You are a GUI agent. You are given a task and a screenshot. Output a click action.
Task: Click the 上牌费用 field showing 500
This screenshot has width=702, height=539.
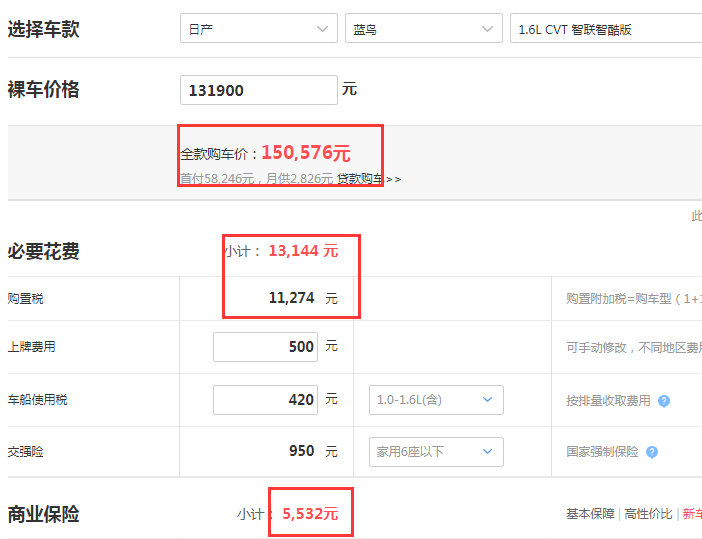tap(265, 347)
